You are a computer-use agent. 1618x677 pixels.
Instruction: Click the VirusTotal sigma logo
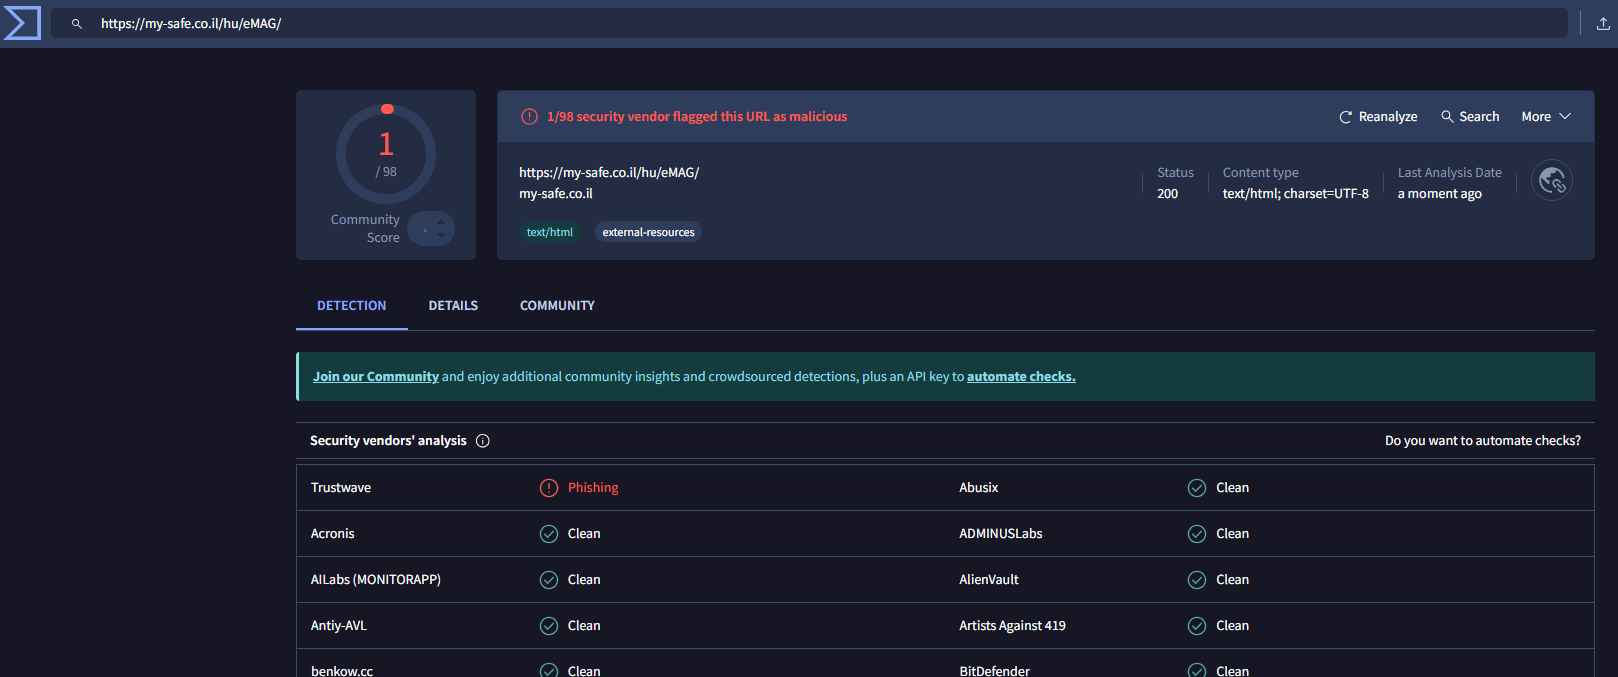[x=22, y=23]
